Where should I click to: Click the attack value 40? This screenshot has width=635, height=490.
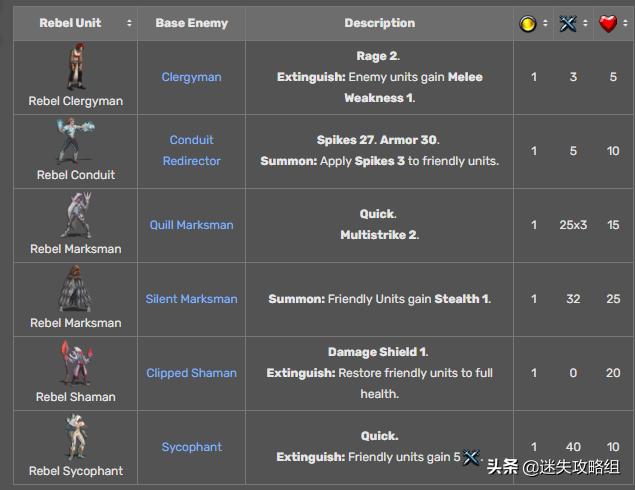point(573,447)
